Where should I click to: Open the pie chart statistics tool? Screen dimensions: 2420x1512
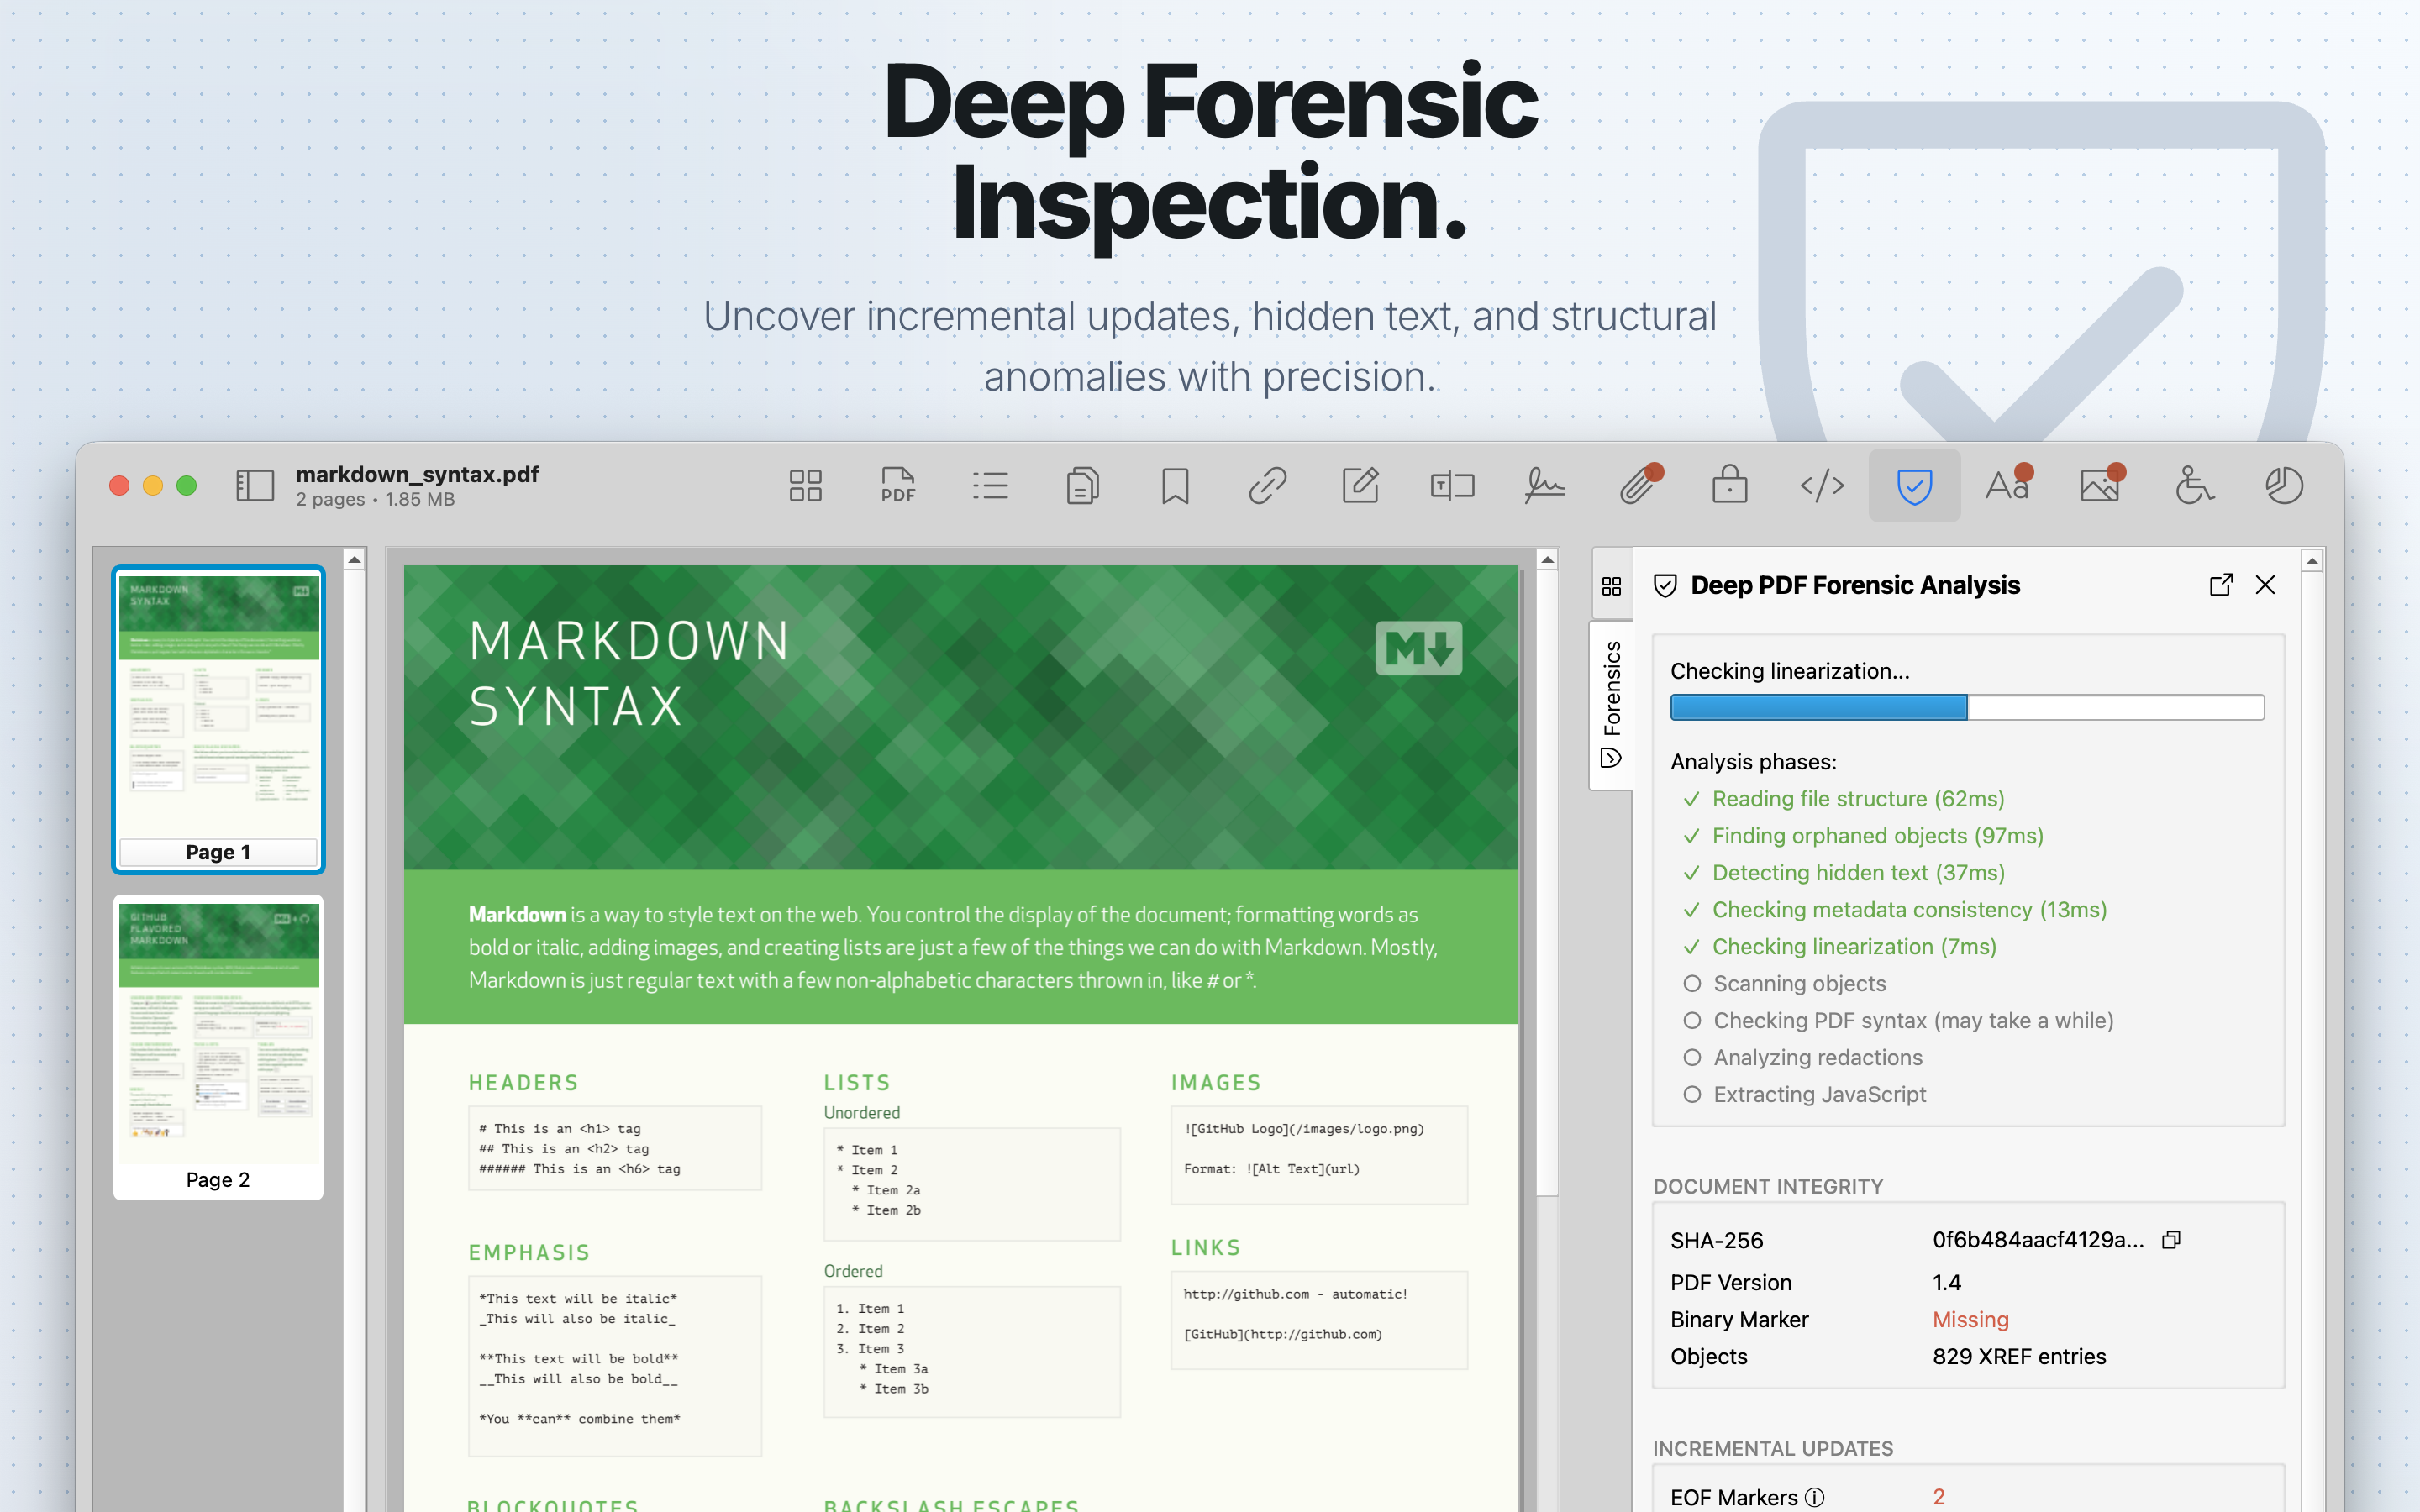point(2285,486)
